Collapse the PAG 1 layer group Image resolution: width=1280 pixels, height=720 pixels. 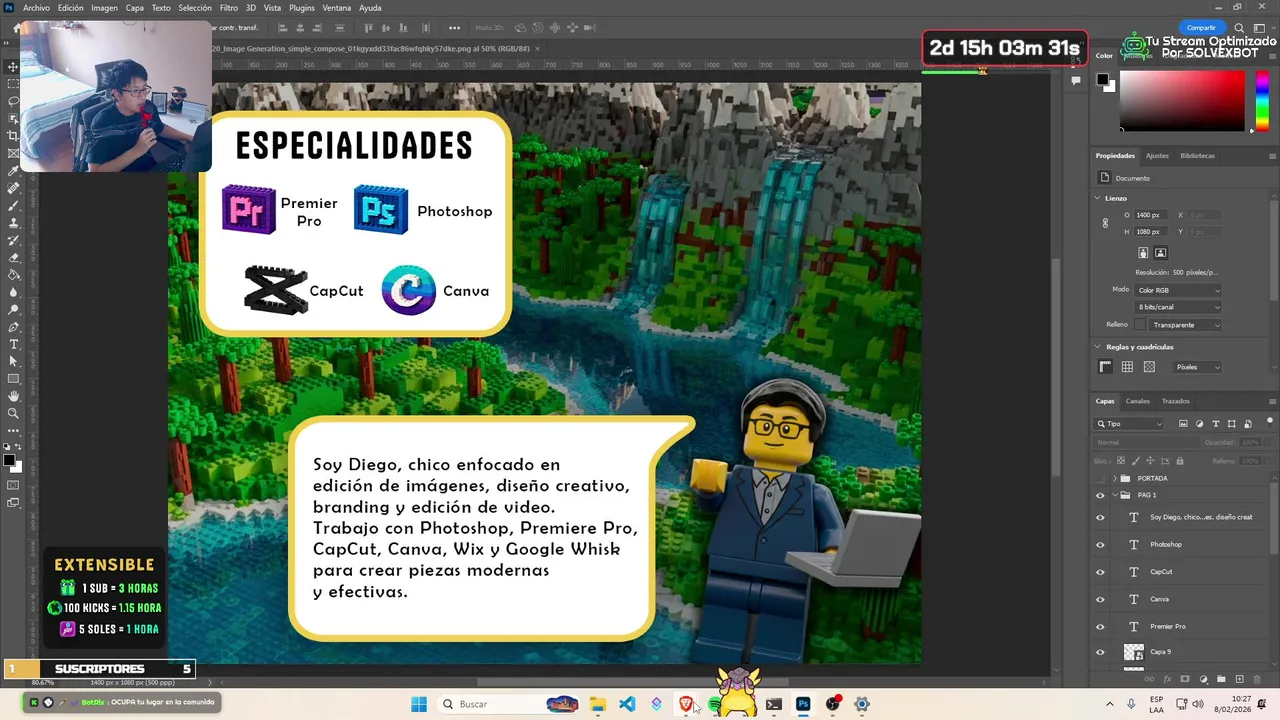1114,495
